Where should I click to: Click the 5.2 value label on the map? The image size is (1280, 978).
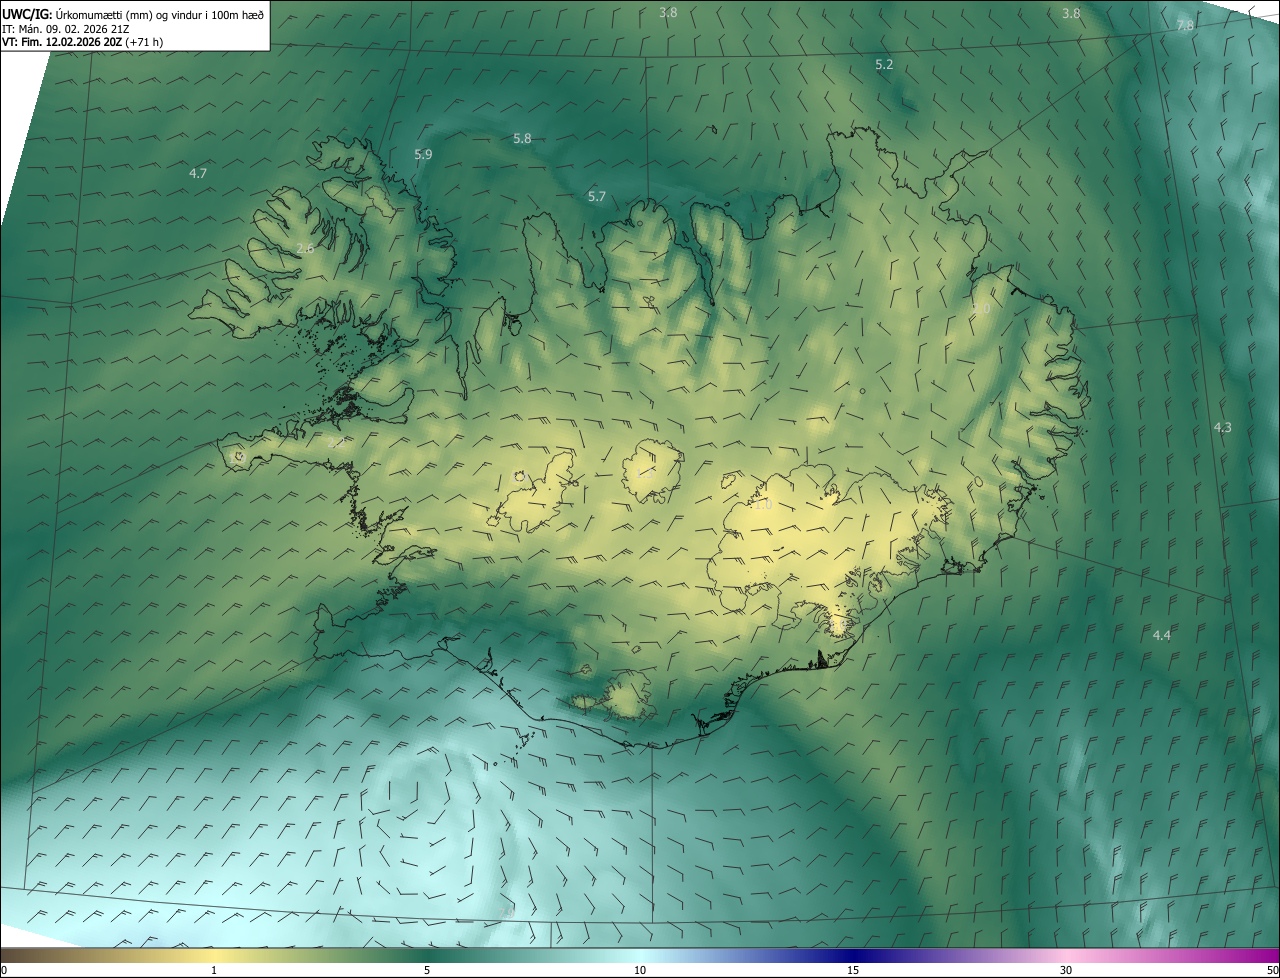pyautogui.click(x=884, y=64)
